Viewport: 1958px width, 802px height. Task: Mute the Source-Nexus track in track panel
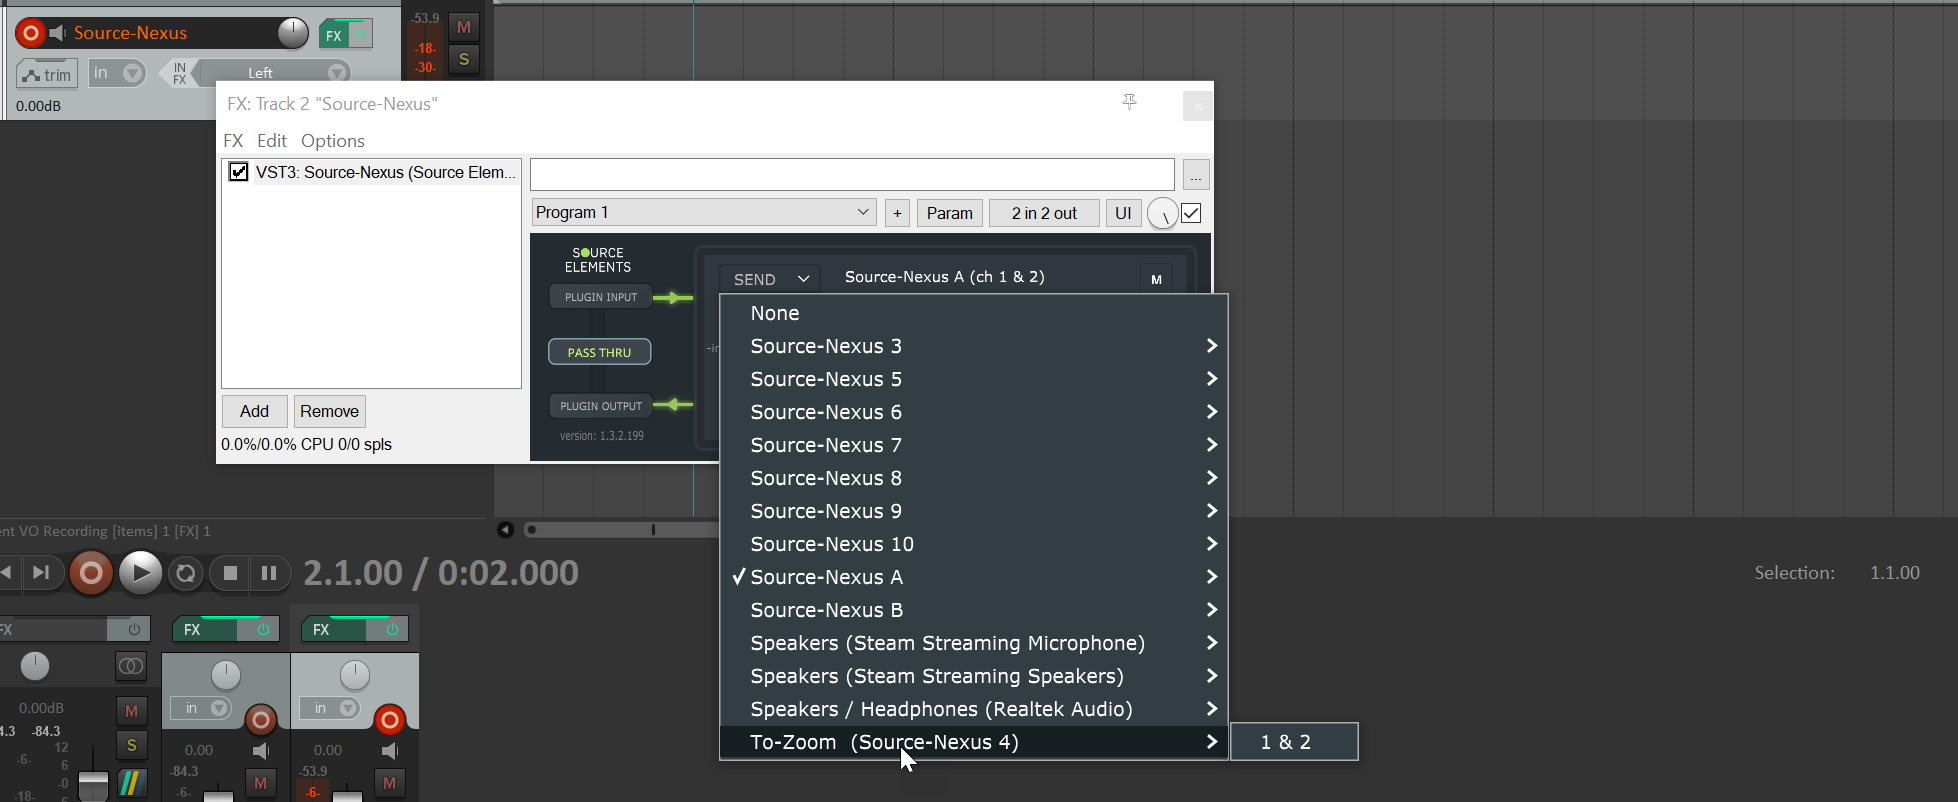464,27
